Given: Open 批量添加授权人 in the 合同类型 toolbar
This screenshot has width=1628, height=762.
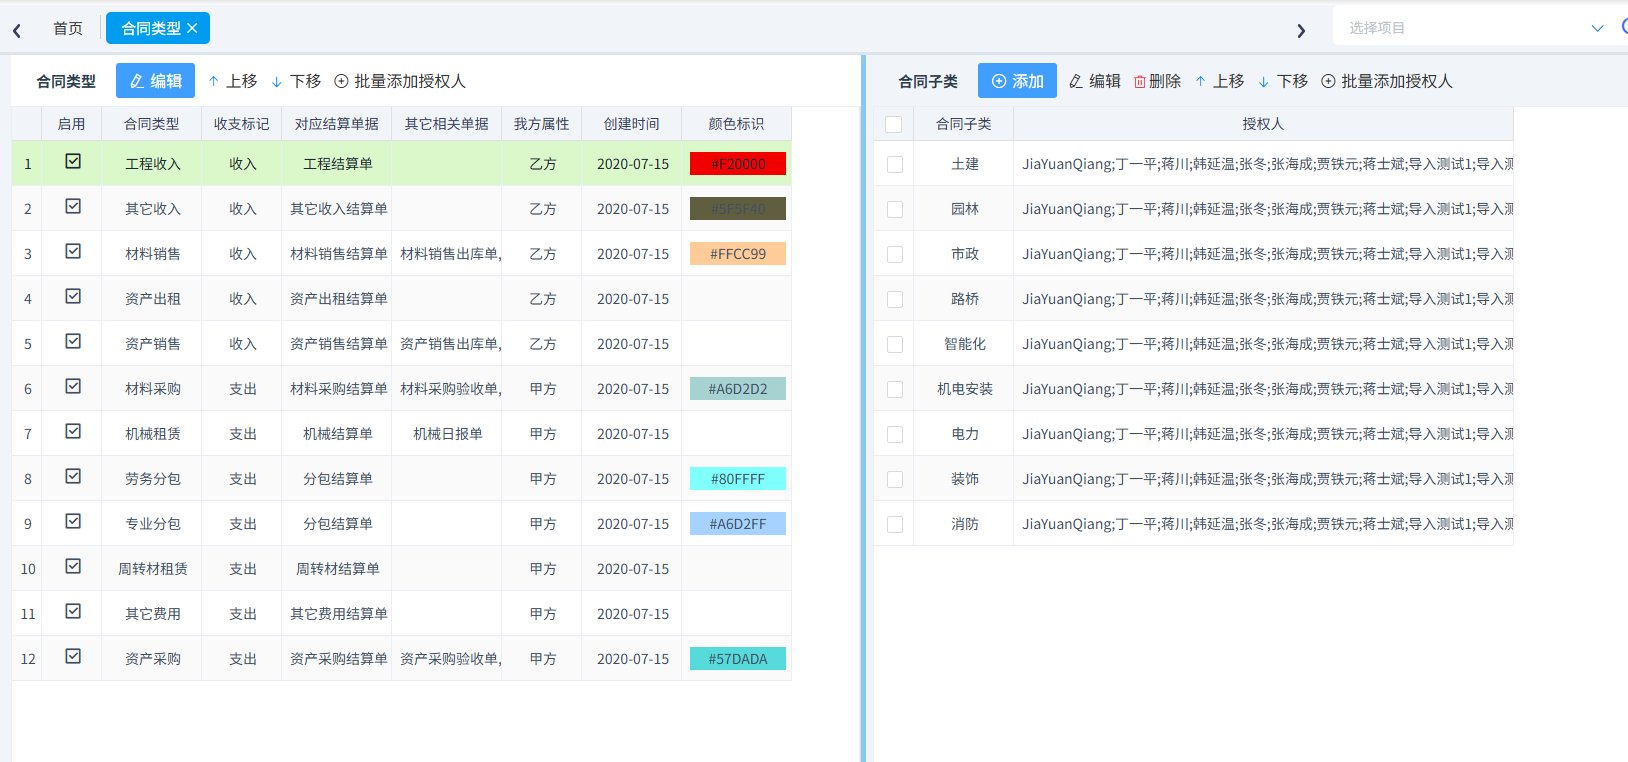Looking at the screenshot, I should [400, 81].
